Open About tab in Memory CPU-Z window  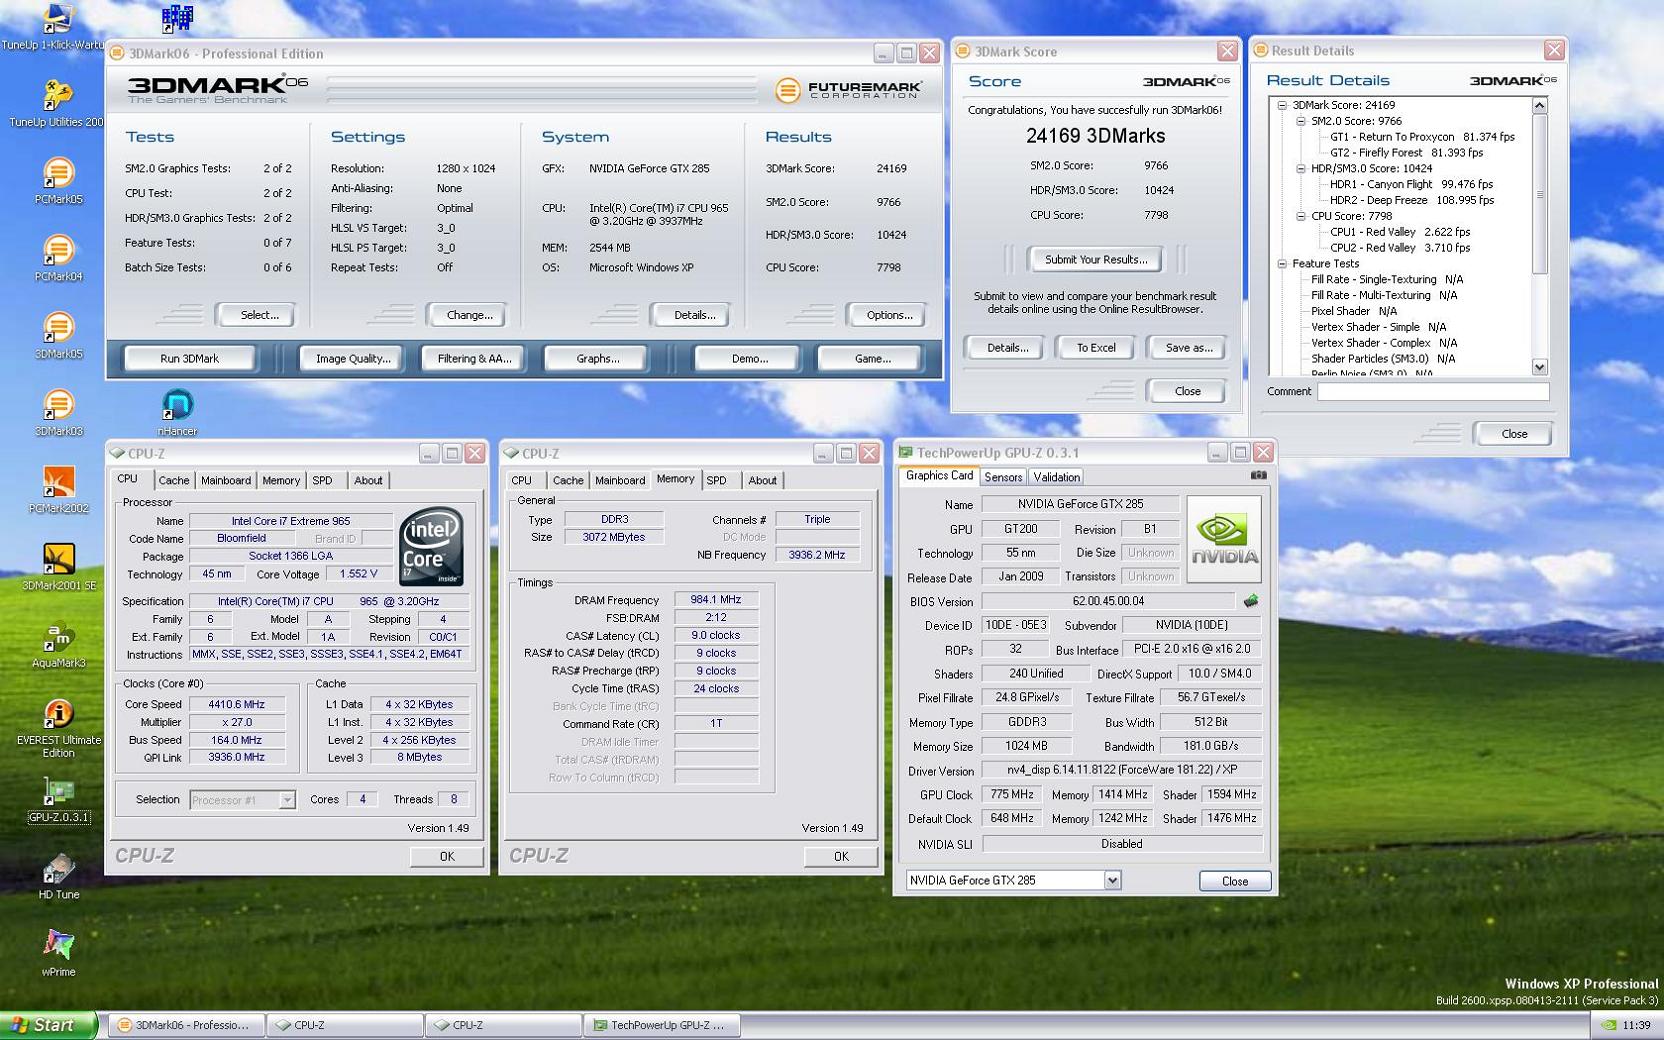tap(762, 481)
